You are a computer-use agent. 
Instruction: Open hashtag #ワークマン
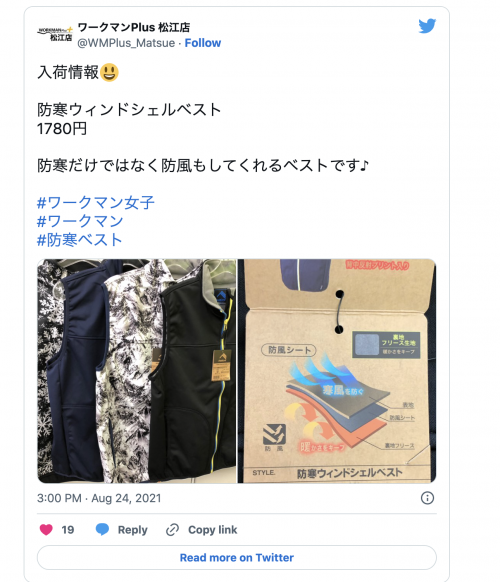pyautogui.click(x=80, y=221)
